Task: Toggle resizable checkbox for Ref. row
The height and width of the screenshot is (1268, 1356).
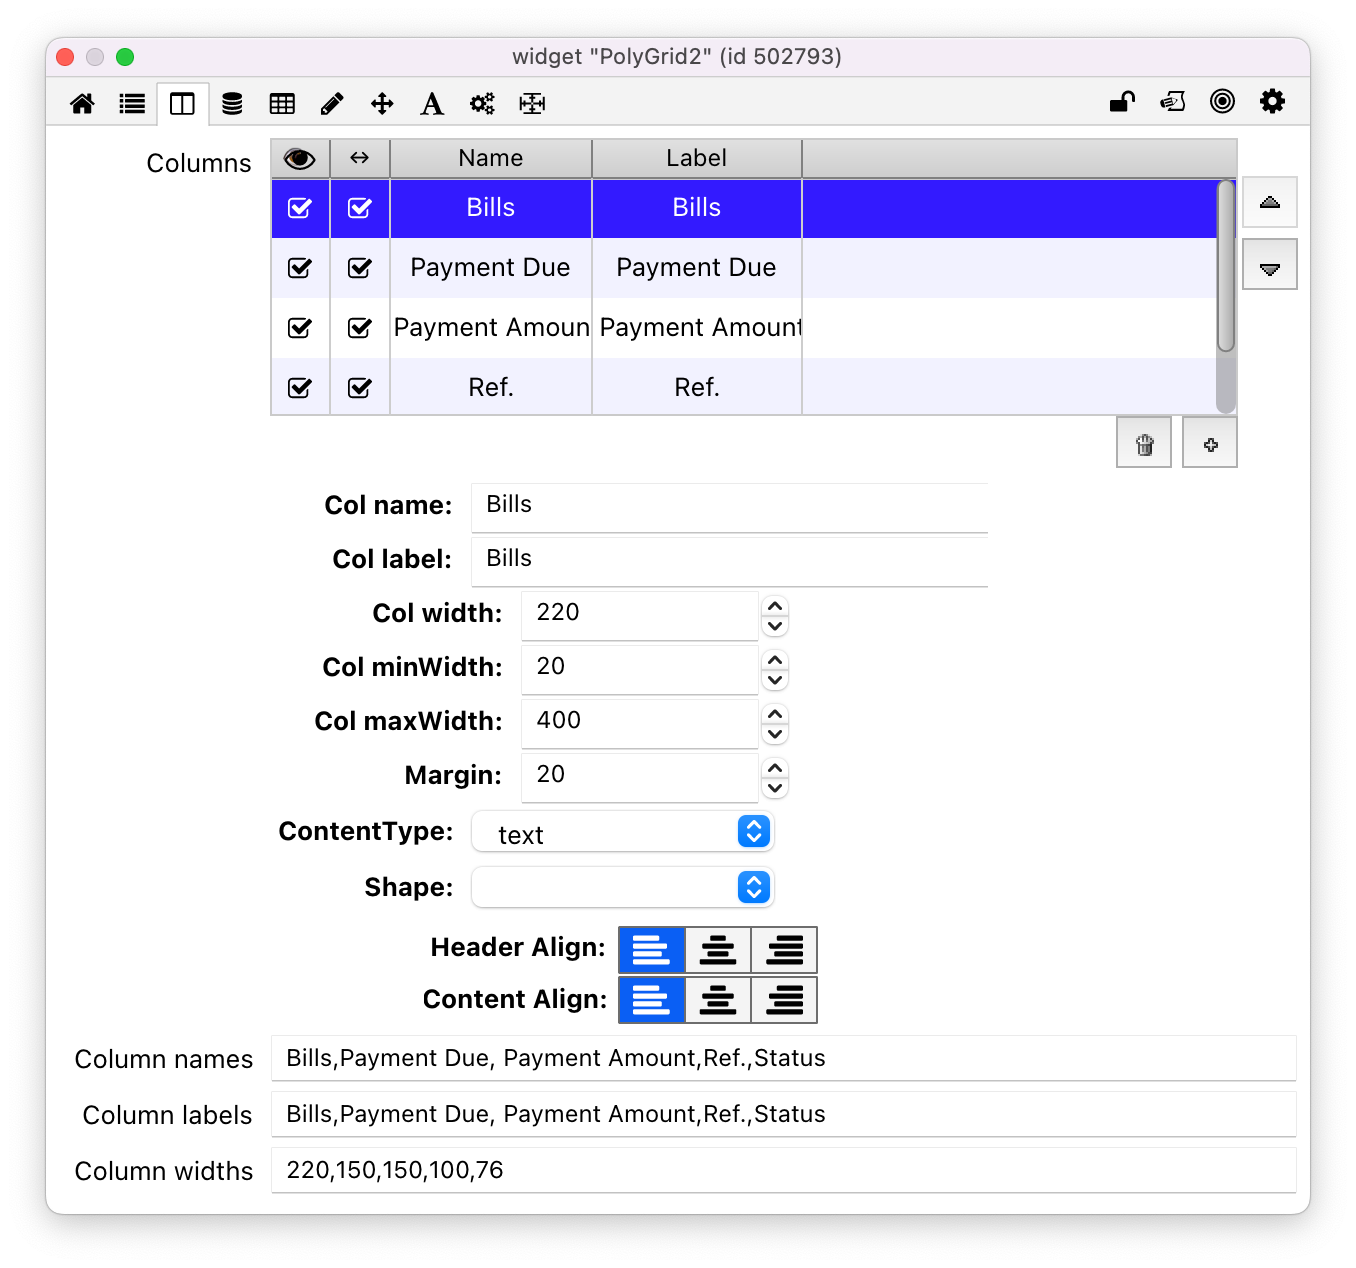Action: pyautogui.click(x=360, y=388)
